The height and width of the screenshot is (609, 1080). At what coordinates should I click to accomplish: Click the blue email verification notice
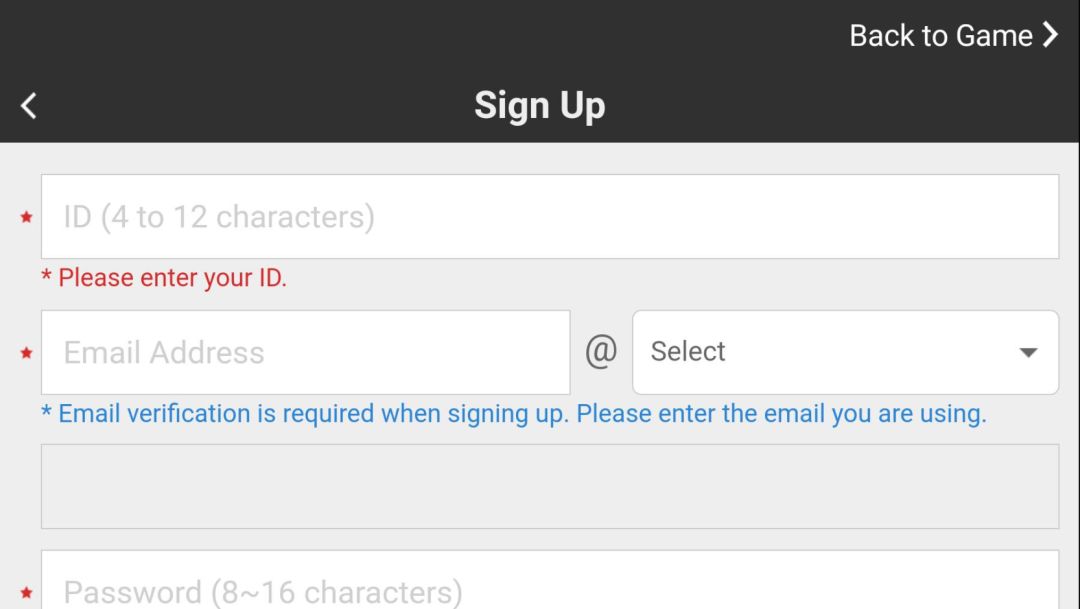coord(514,413)
